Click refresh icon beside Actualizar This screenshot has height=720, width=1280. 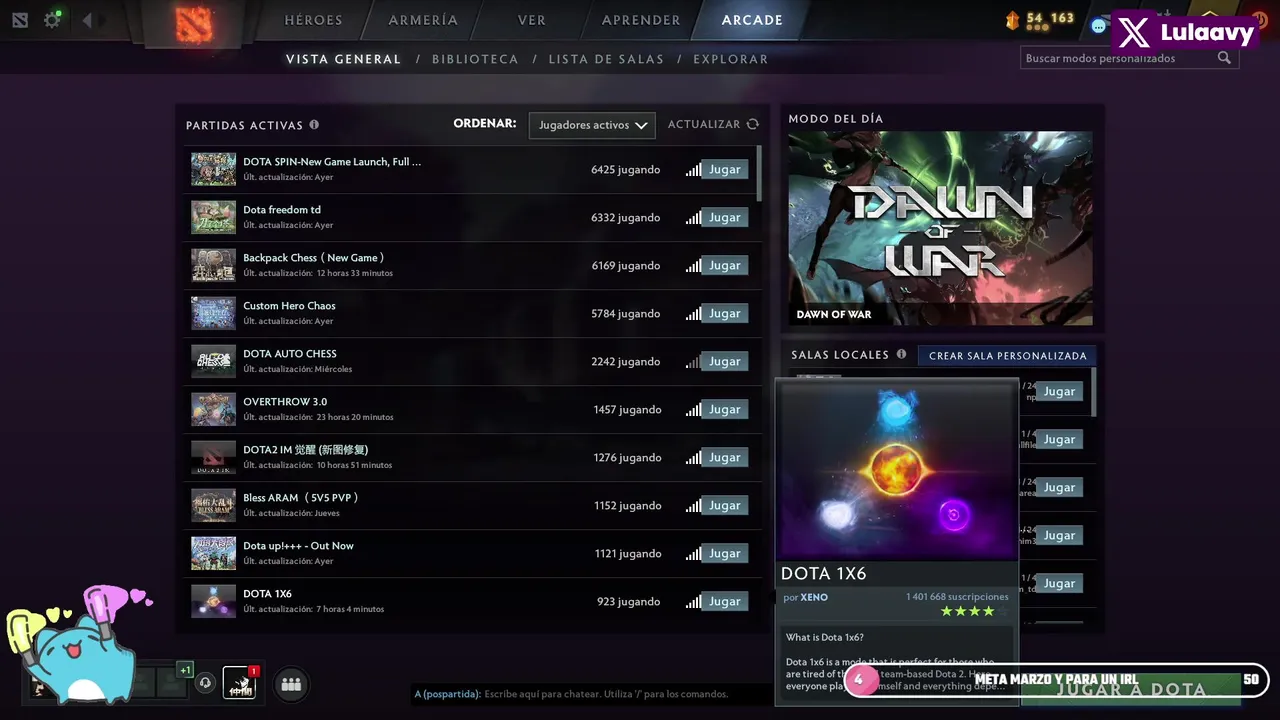tap(753, 124)
